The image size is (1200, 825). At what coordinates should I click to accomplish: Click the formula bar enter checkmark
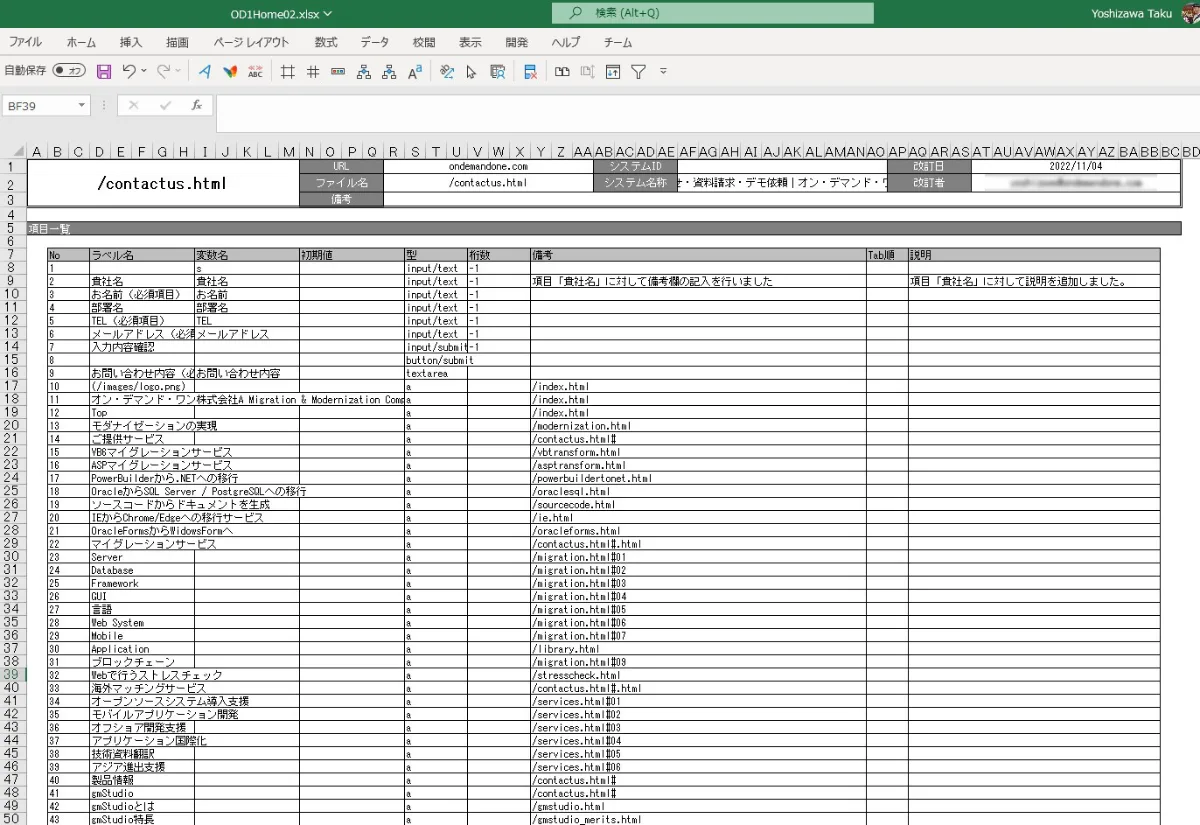point(165,105)
